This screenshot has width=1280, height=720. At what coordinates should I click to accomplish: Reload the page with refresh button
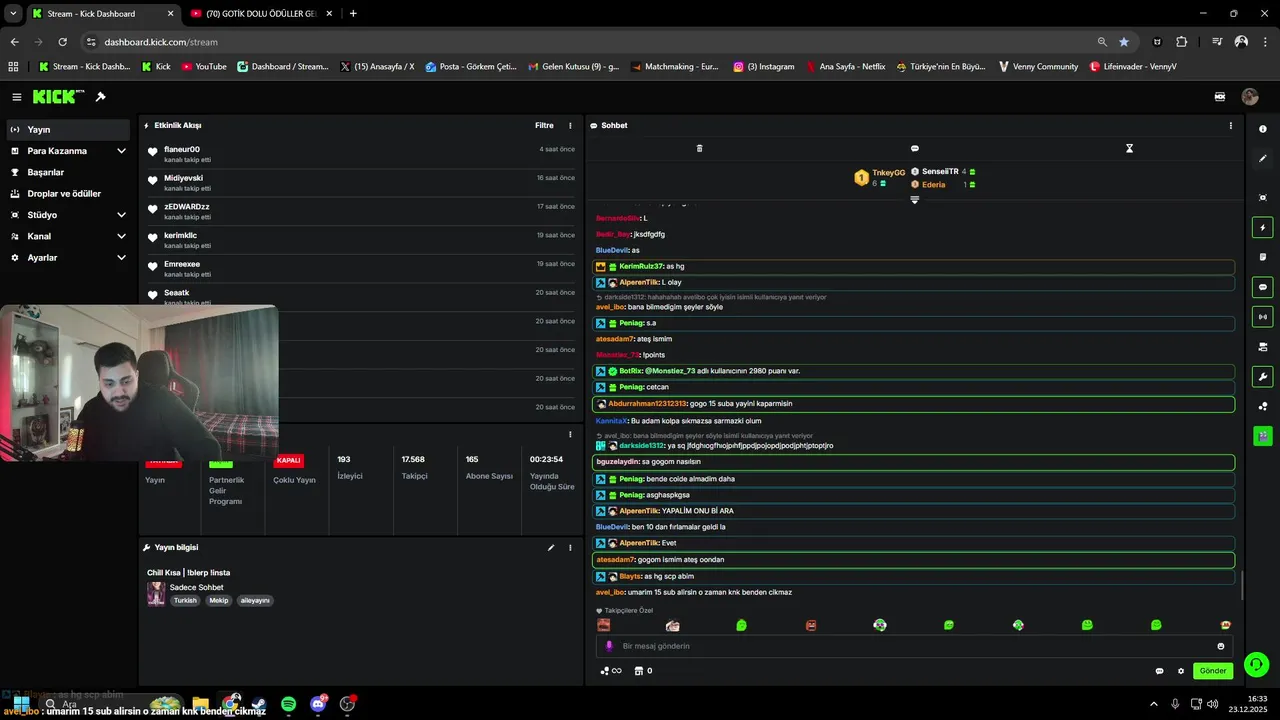pos(63,42)
